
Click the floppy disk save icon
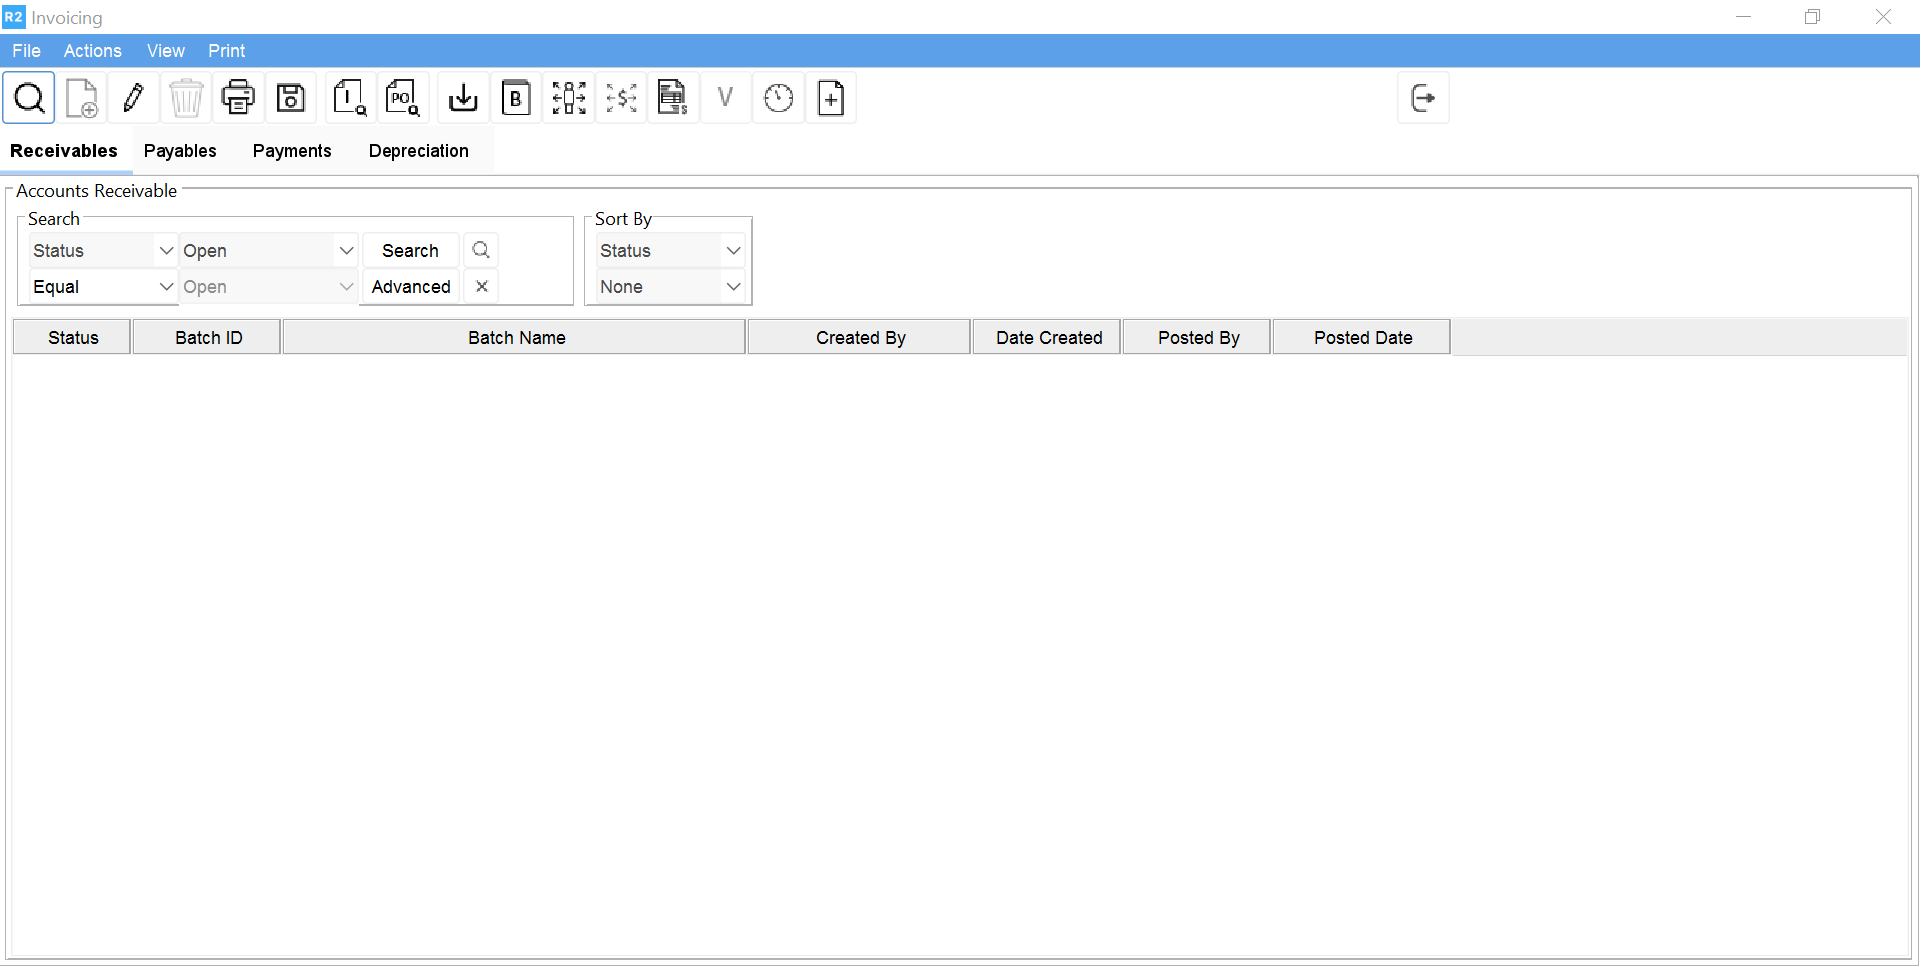pos(291,98)
